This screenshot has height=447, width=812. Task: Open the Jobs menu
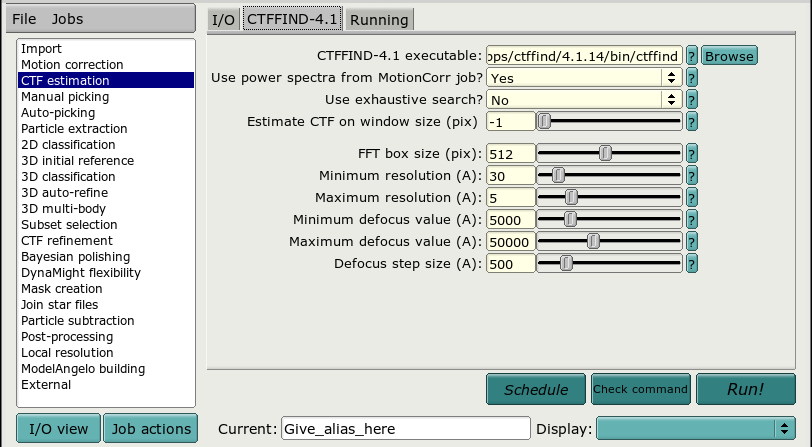pyautogui.click(x=67, y=19)
